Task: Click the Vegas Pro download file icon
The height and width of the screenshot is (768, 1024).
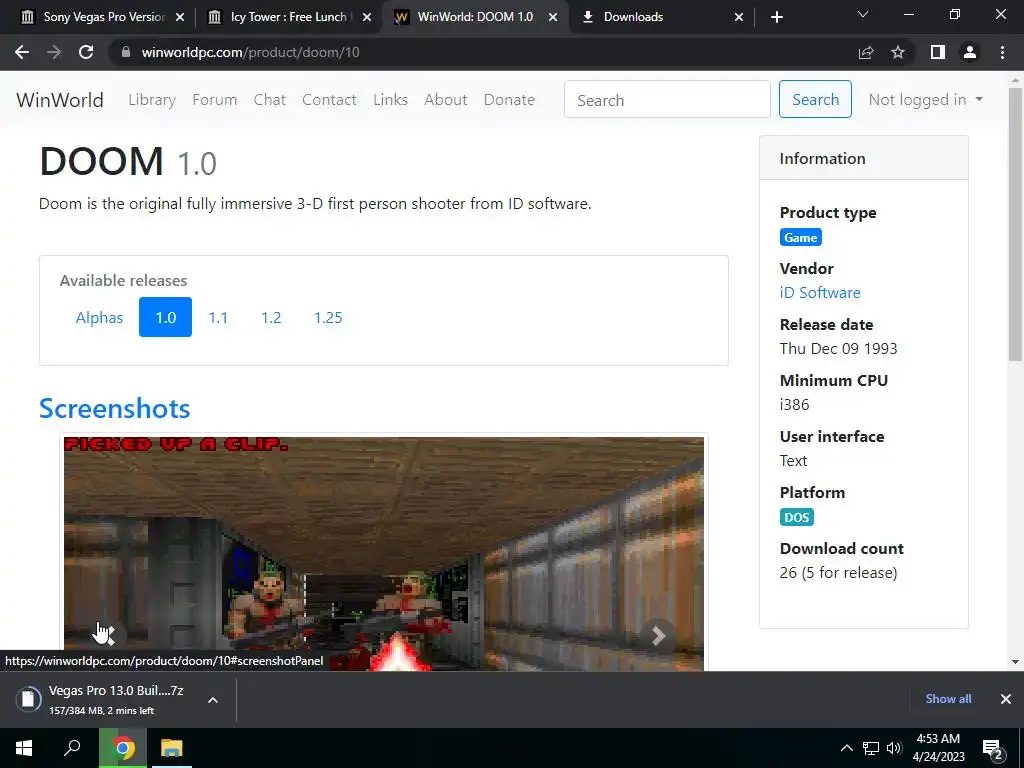Action: [28, 699]
